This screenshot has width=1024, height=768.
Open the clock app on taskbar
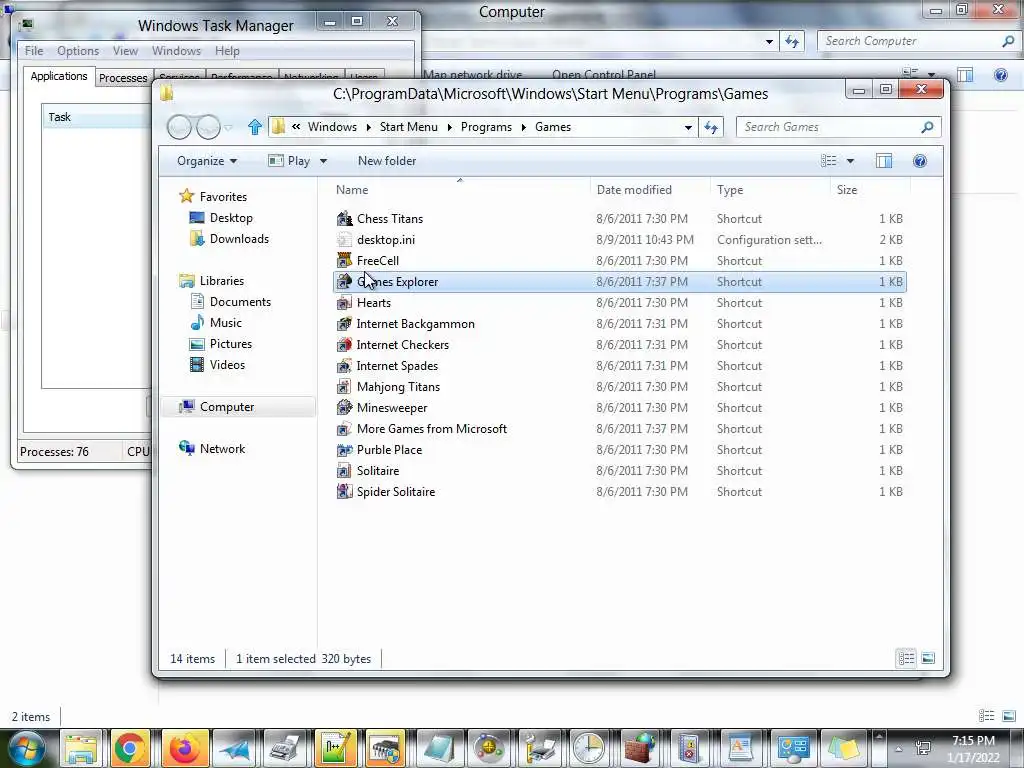[589, 748]
